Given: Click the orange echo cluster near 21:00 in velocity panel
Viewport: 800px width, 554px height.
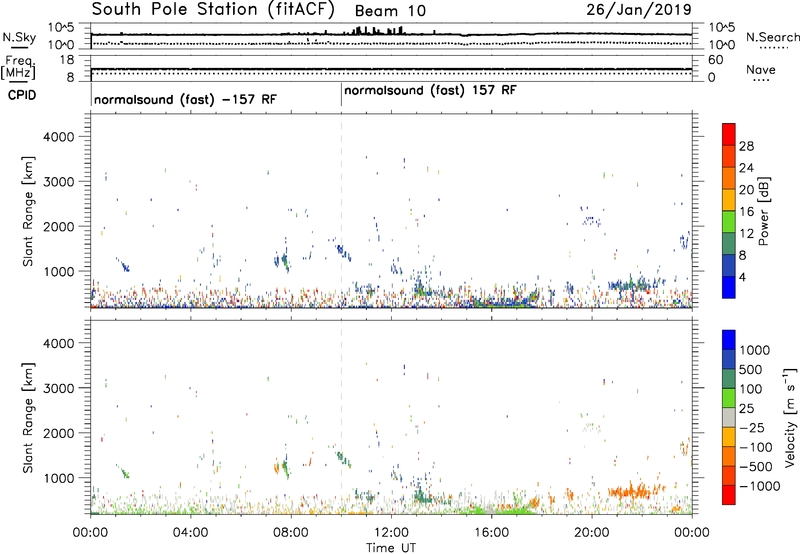Looking at the screenshot, I should tap(636, 492).
